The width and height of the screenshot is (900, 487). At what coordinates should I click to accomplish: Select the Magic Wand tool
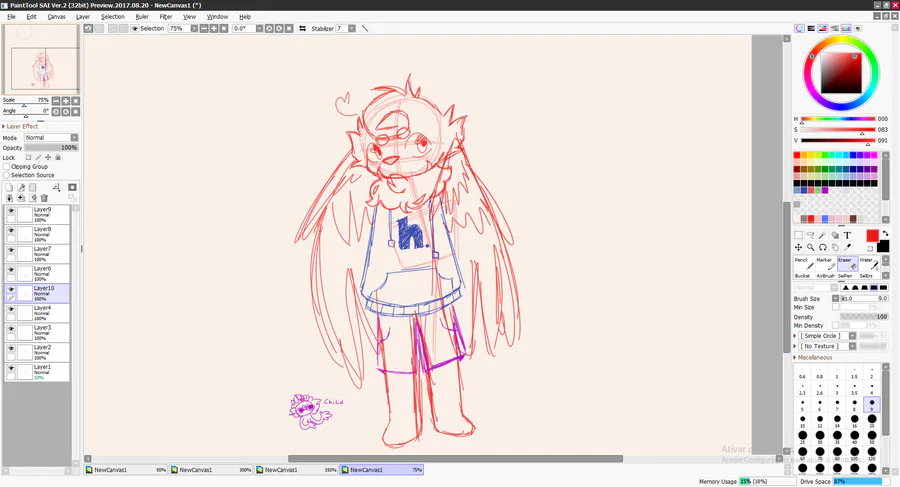(823, 235)
